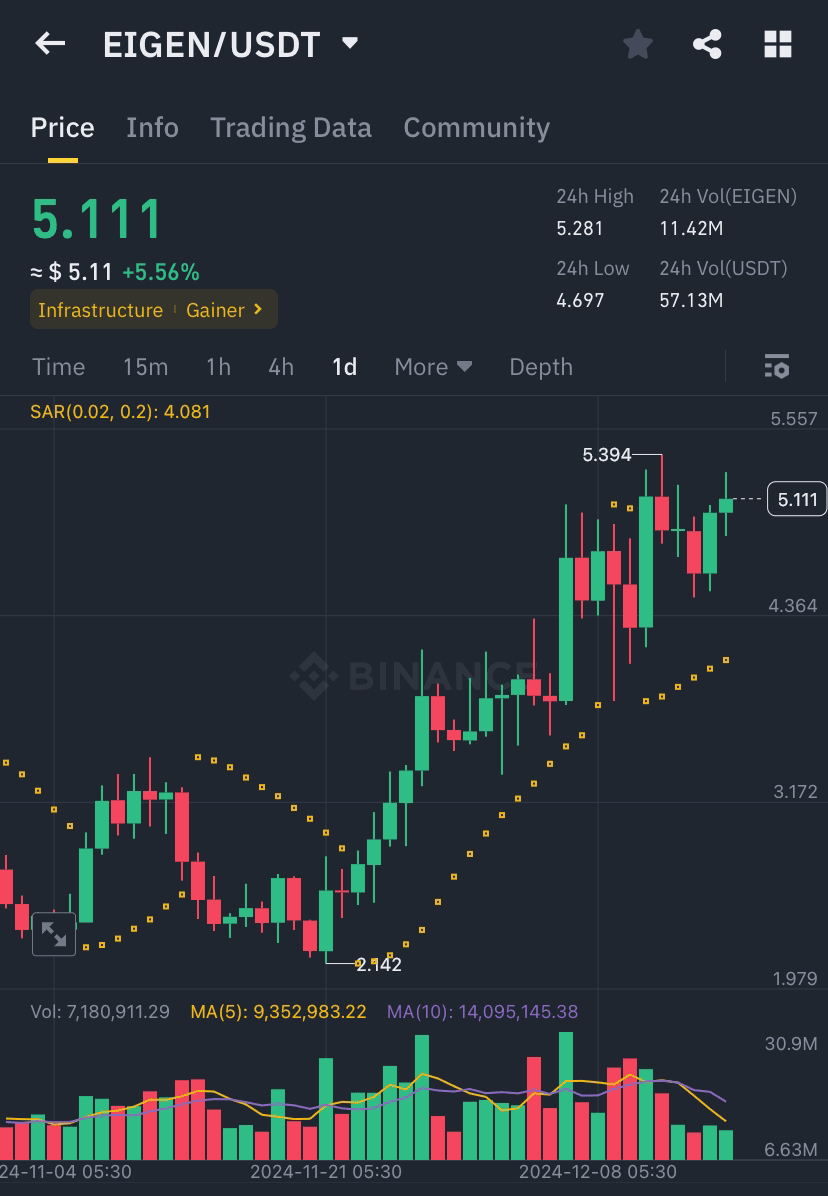Tap the 5.394 high price marker
This screenshot has height=1196, width=828.
tap(607, 455)
